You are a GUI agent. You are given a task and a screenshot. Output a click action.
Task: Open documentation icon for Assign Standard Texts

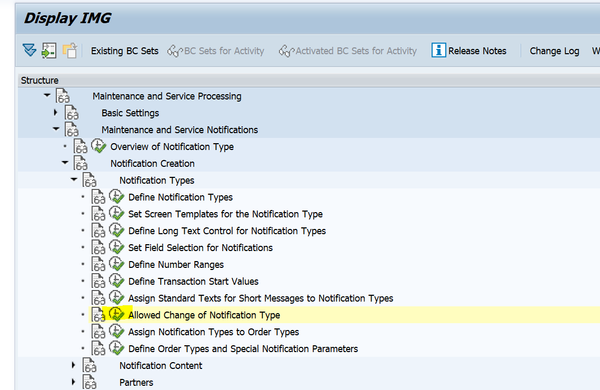(98, 298)
